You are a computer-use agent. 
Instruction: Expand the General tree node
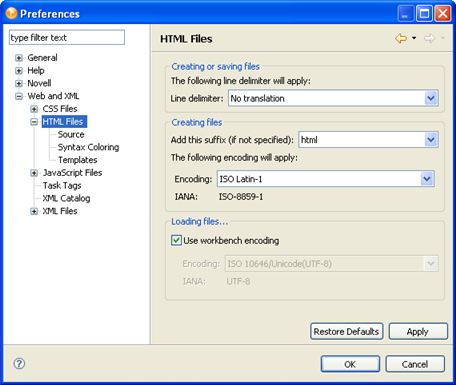[x=19, y=58]
